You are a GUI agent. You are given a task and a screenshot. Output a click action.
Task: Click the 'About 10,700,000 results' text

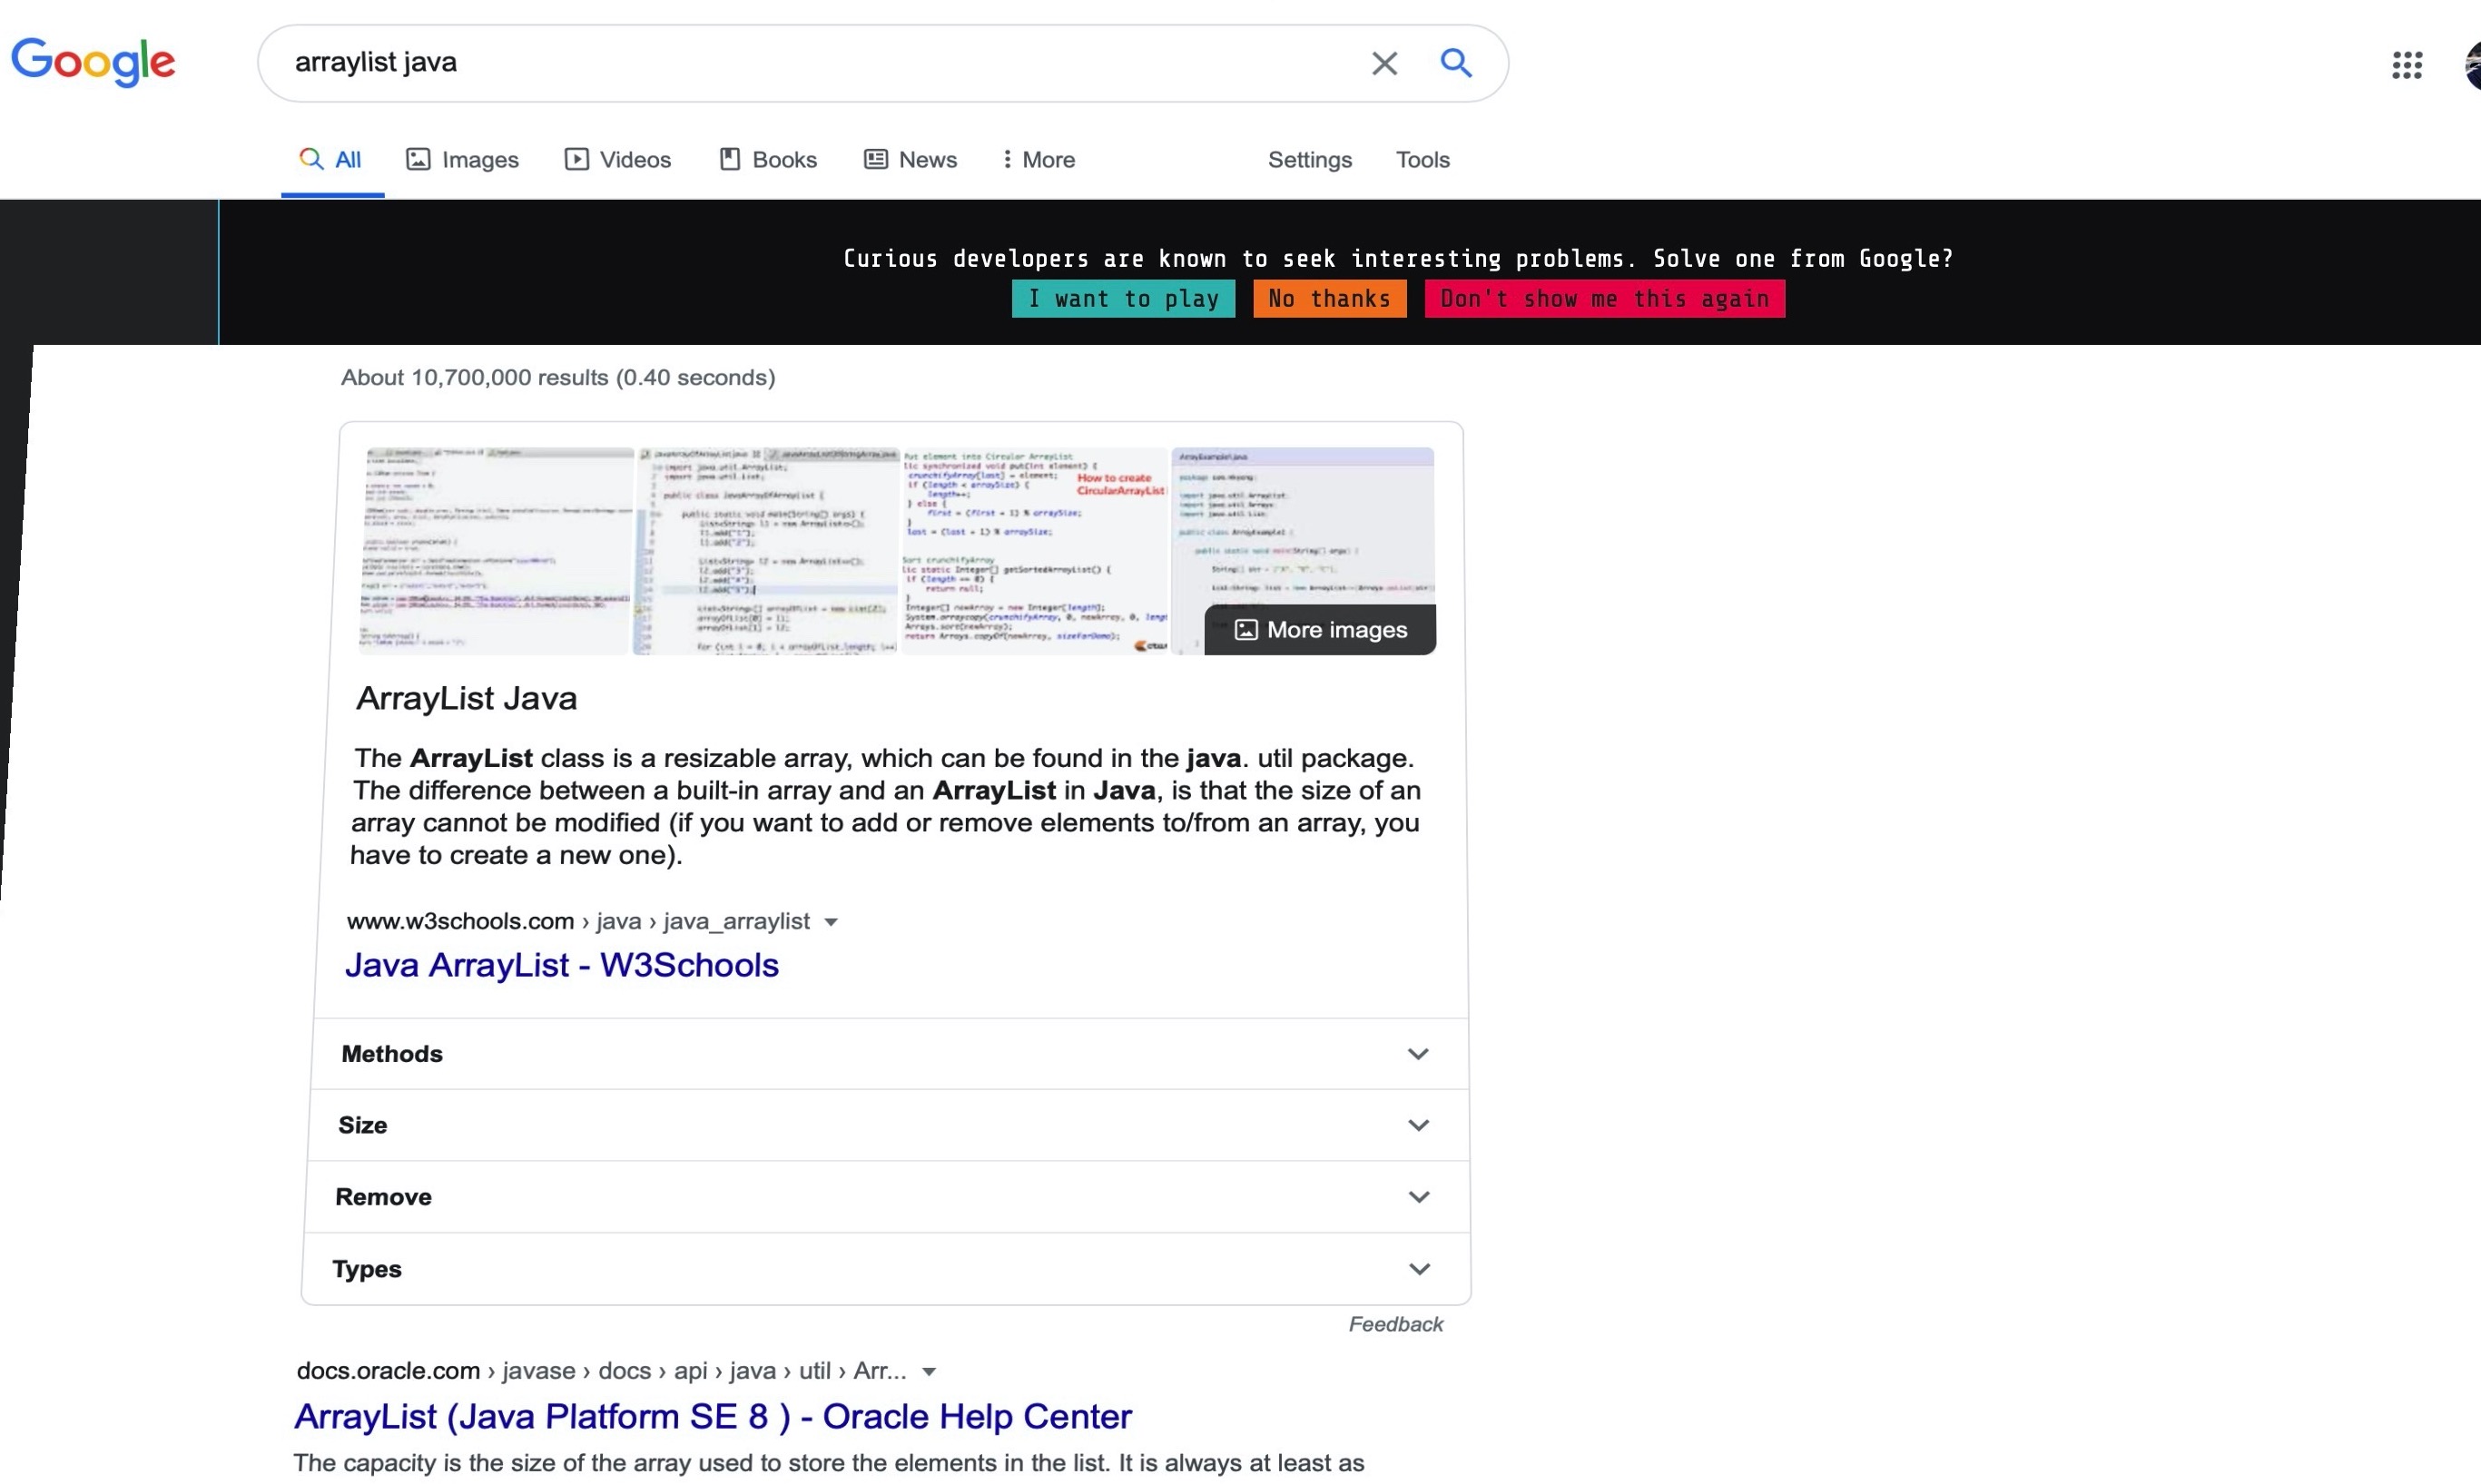tap(557, 378)
